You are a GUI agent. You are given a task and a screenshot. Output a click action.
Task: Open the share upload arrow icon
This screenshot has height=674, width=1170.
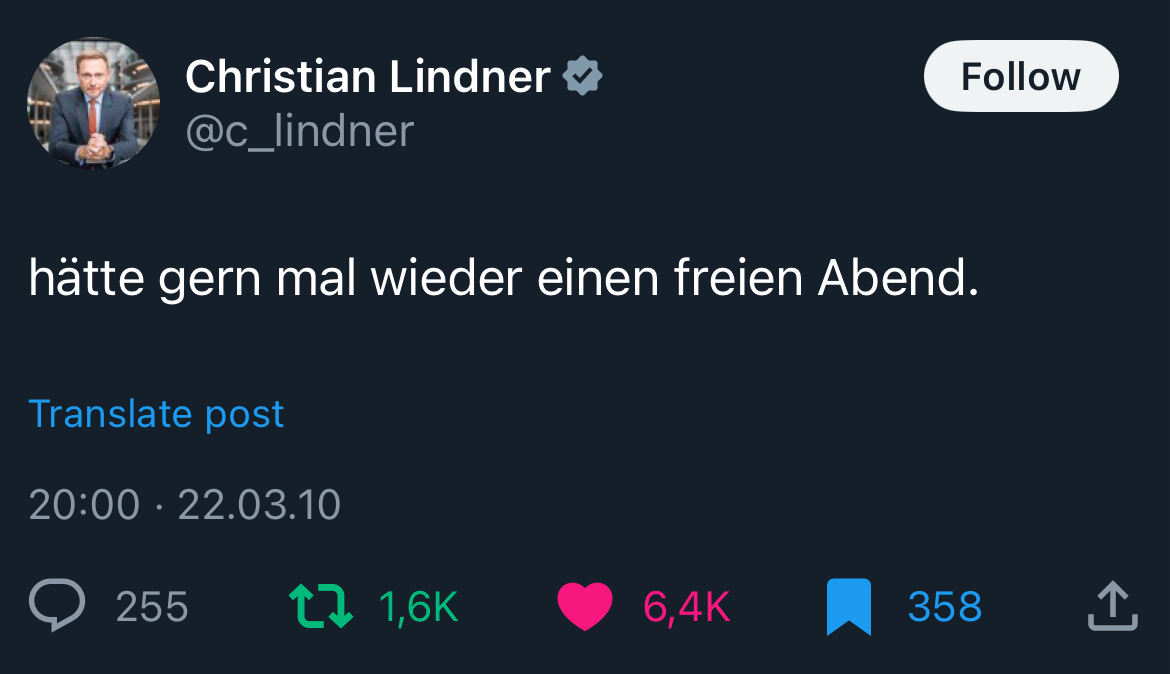pos(1112,606)
